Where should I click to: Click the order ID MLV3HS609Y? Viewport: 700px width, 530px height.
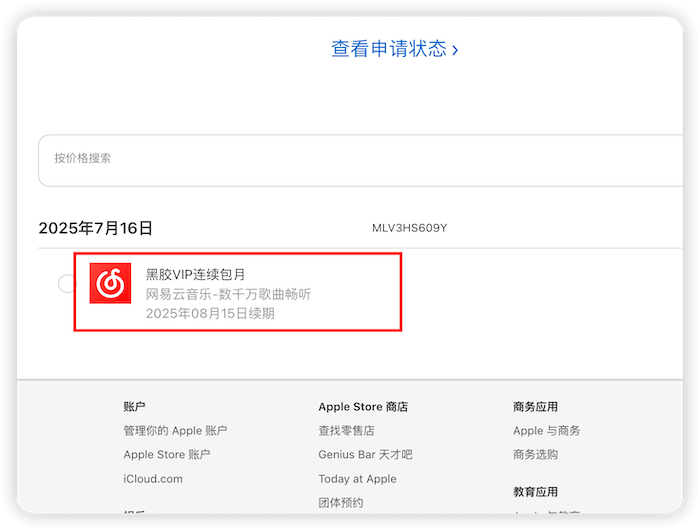(409, 228)
